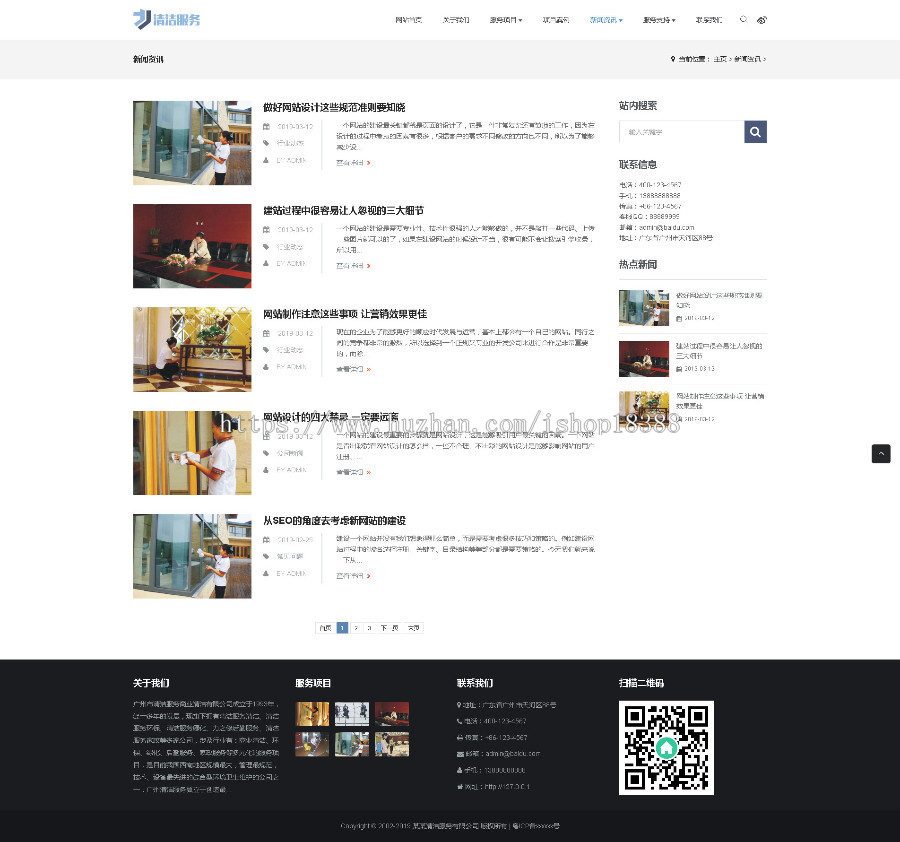The height and width of the screenshot is (842, 900).
Task: Open the third article's hallway cleaning thumbnail
Action: click(x=192, y=350)
